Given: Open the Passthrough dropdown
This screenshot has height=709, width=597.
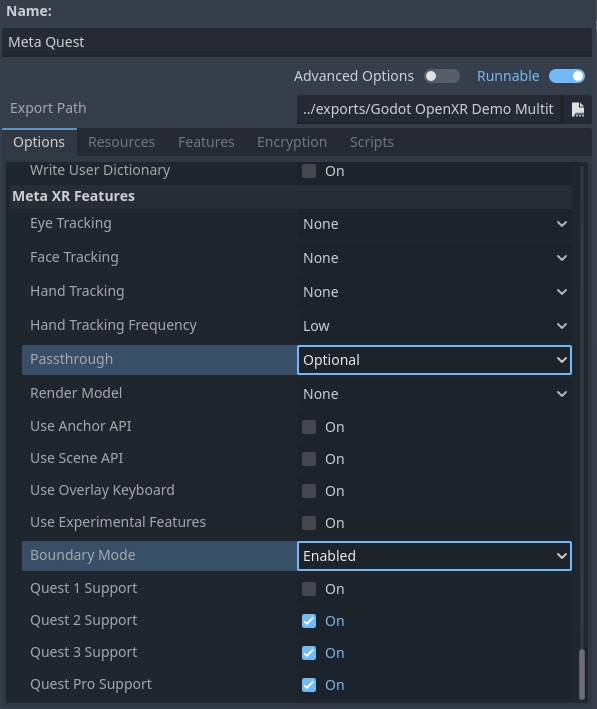Looking at the screenshot, I should click(x=434, y=360).
